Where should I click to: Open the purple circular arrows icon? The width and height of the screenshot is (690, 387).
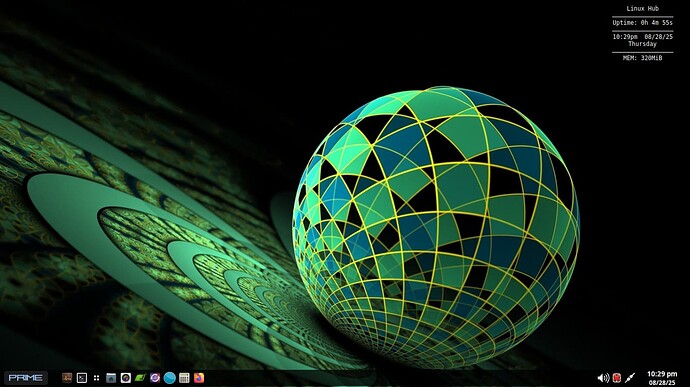pos(155,378)
